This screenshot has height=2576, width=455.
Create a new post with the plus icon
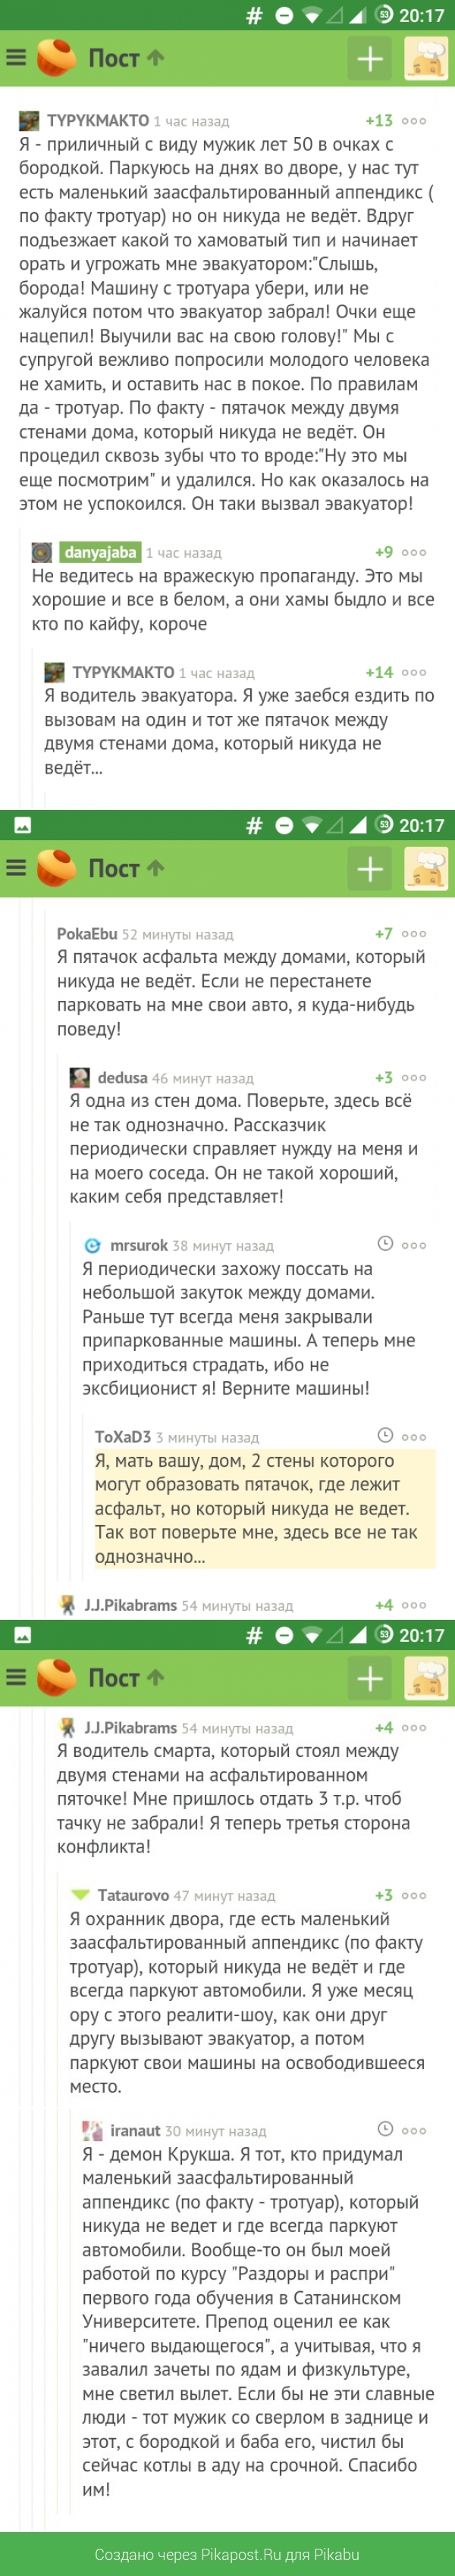(x=370, y=58)
